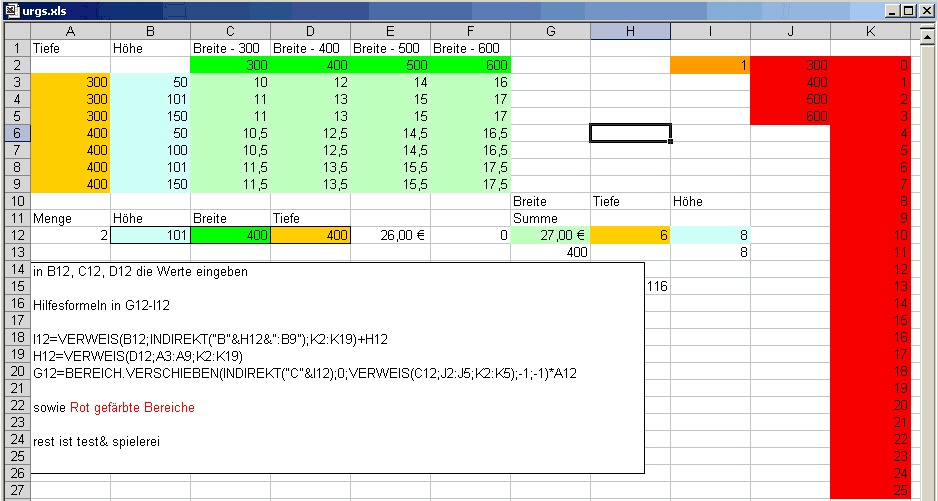This screenshot has height=501, width=938.
Task: Click bright green cell C2 with 300
Action: coord(230,65)
